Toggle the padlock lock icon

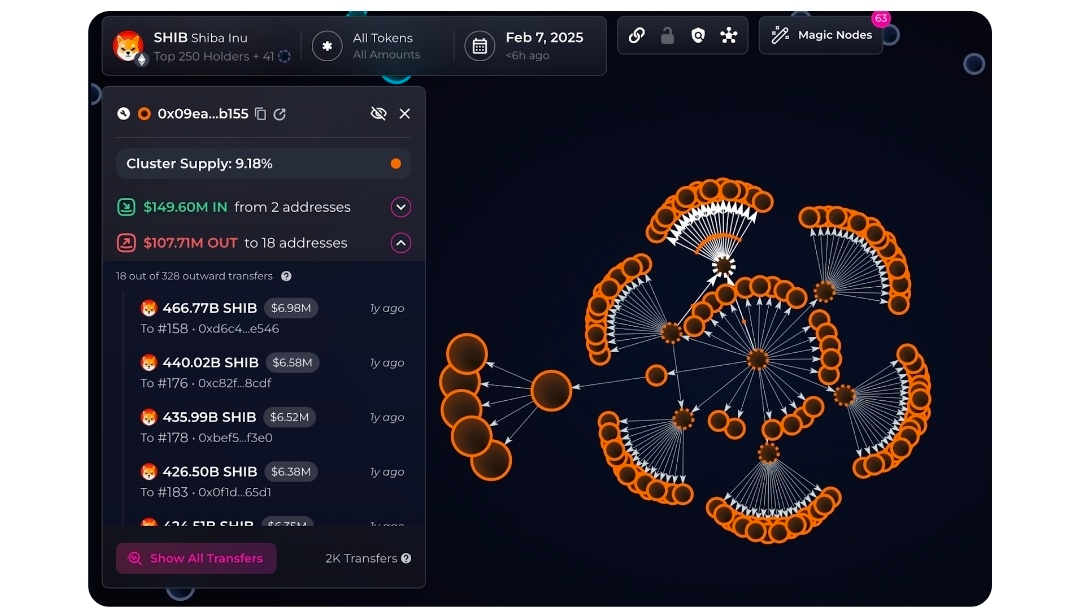point(667,35)
